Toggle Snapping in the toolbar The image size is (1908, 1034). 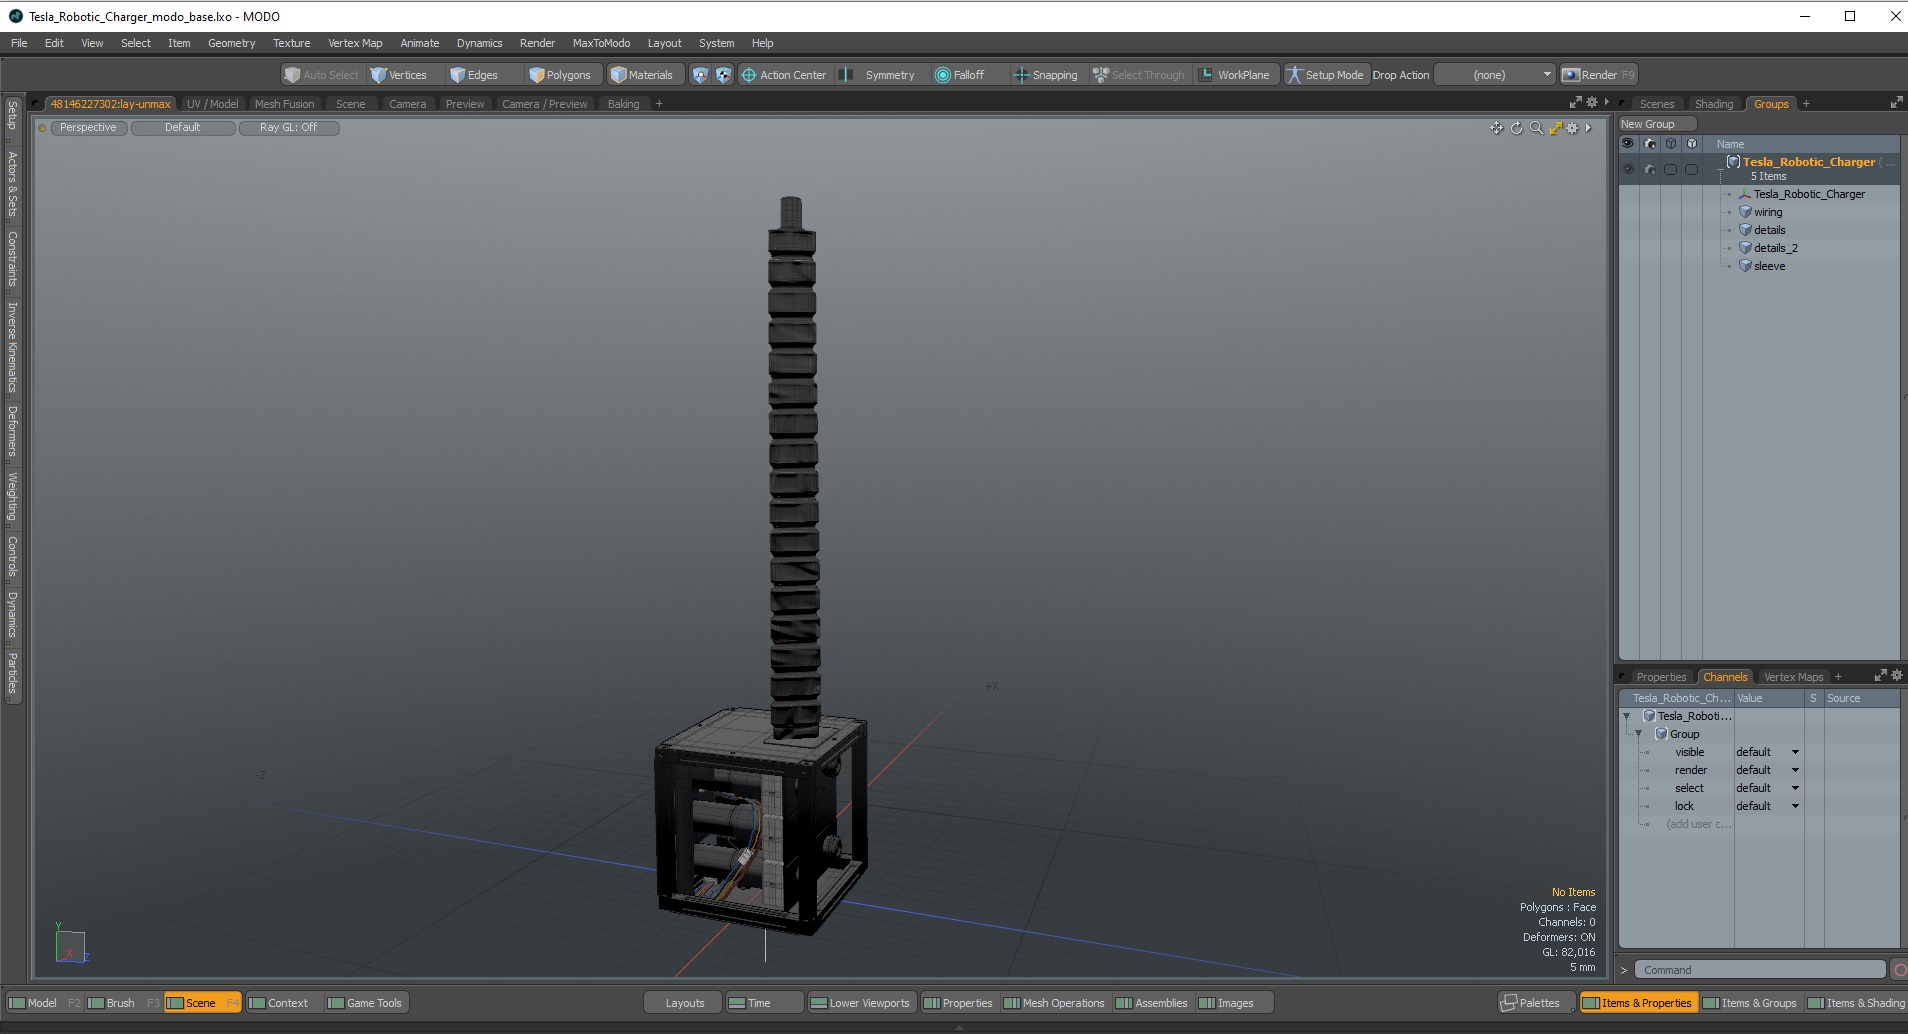pyautogui.click(x=1046, y=75)
